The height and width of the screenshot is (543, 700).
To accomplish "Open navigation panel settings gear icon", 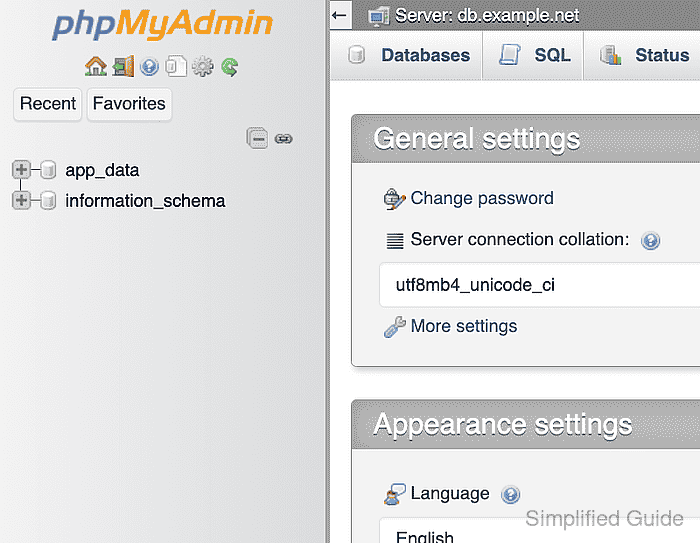I will 203,67.
